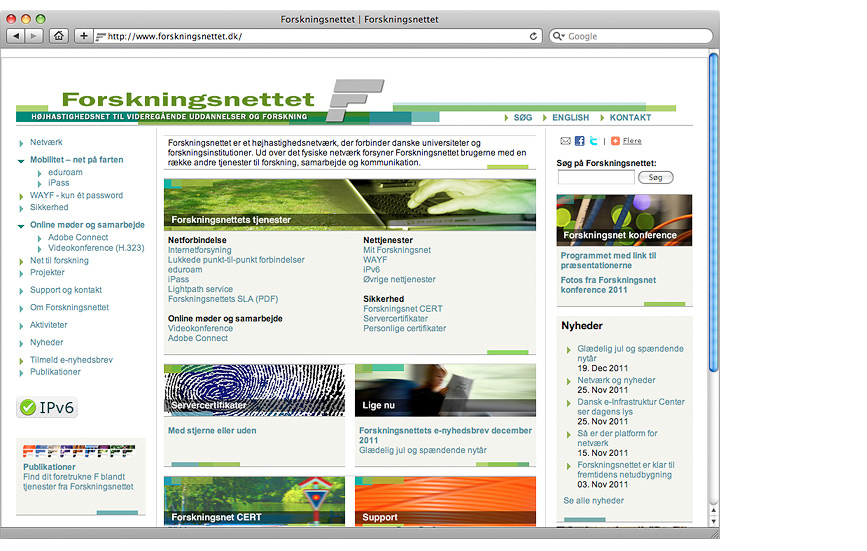Open the iPass submenu item
Screen dimensions: 867x551
pos(59,183)
